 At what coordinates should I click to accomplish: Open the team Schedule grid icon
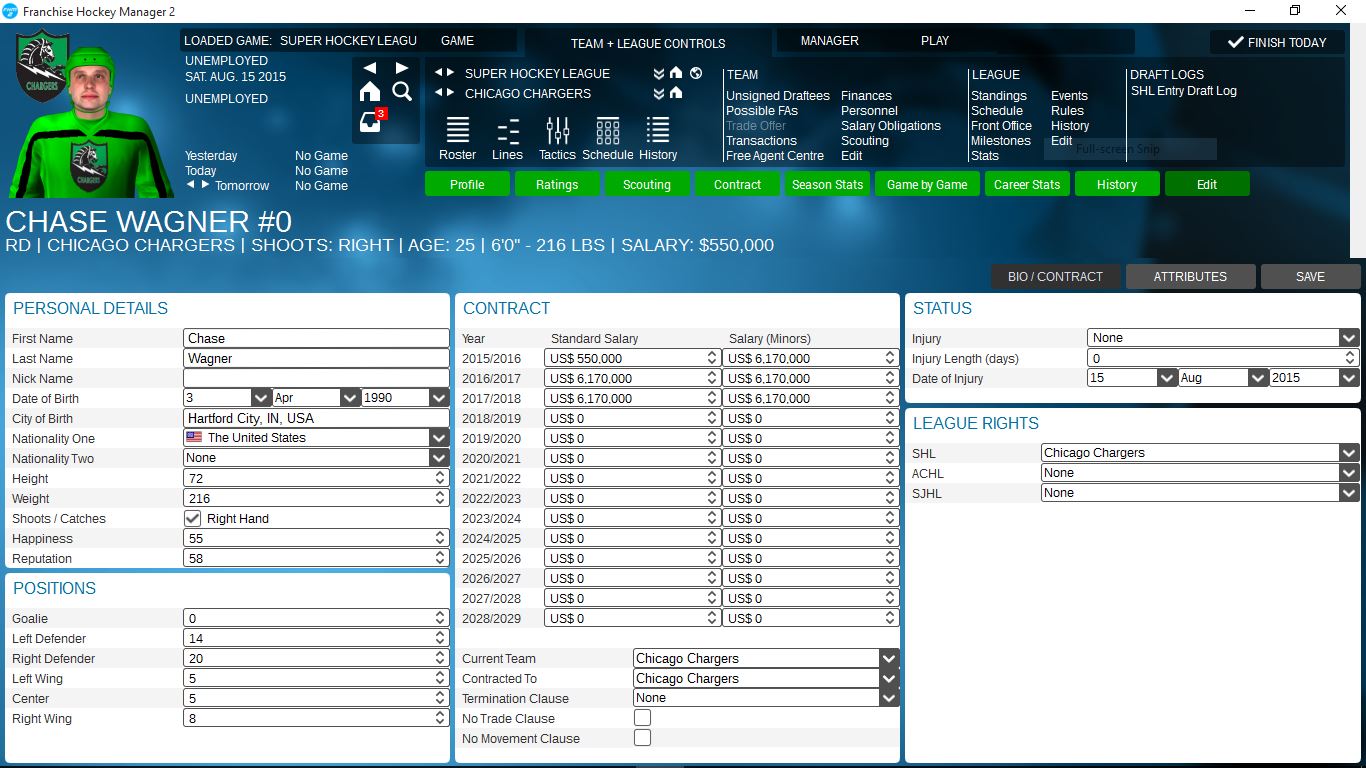pyautogui.click(x=607, y=131)
